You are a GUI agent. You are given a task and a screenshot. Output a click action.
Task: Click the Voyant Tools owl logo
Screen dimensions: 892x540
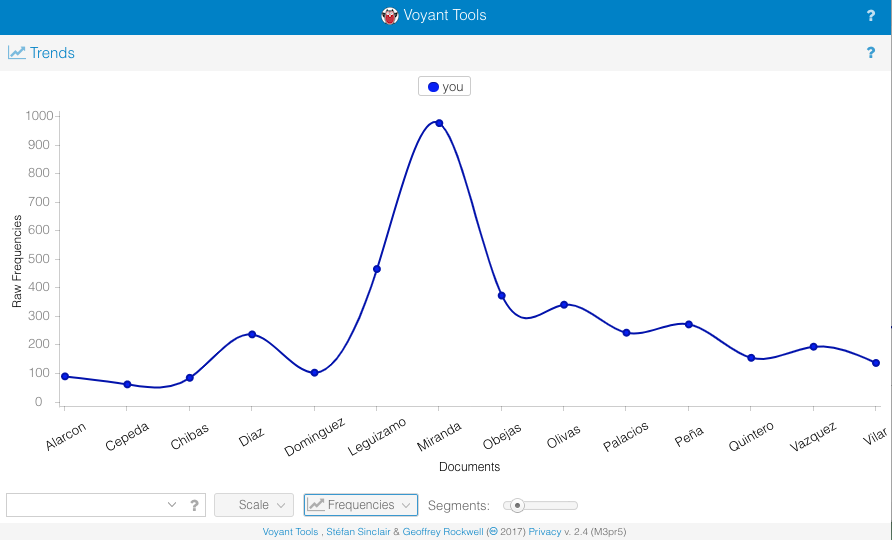click(390, 16)
